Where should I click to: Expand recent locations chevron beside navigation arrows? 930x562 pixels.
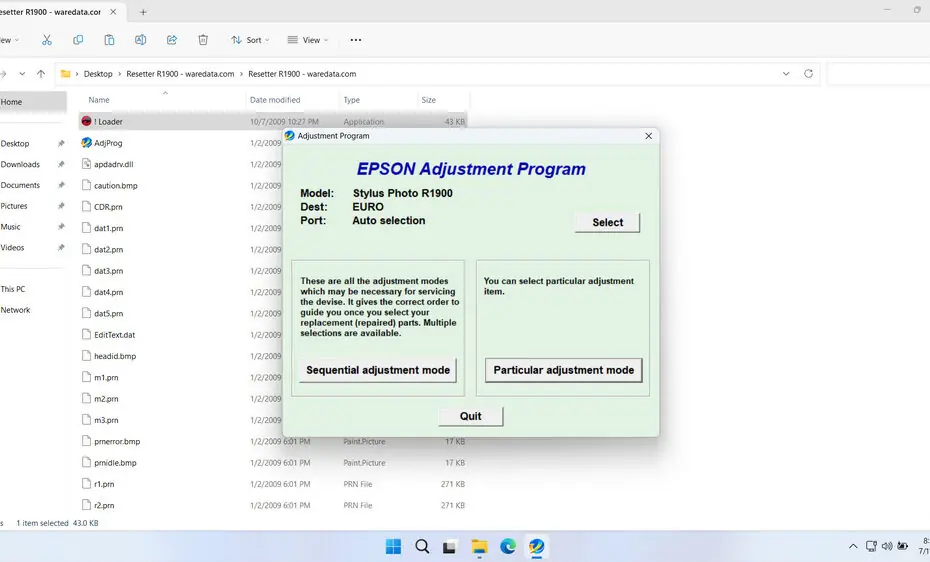coord(22,74)
